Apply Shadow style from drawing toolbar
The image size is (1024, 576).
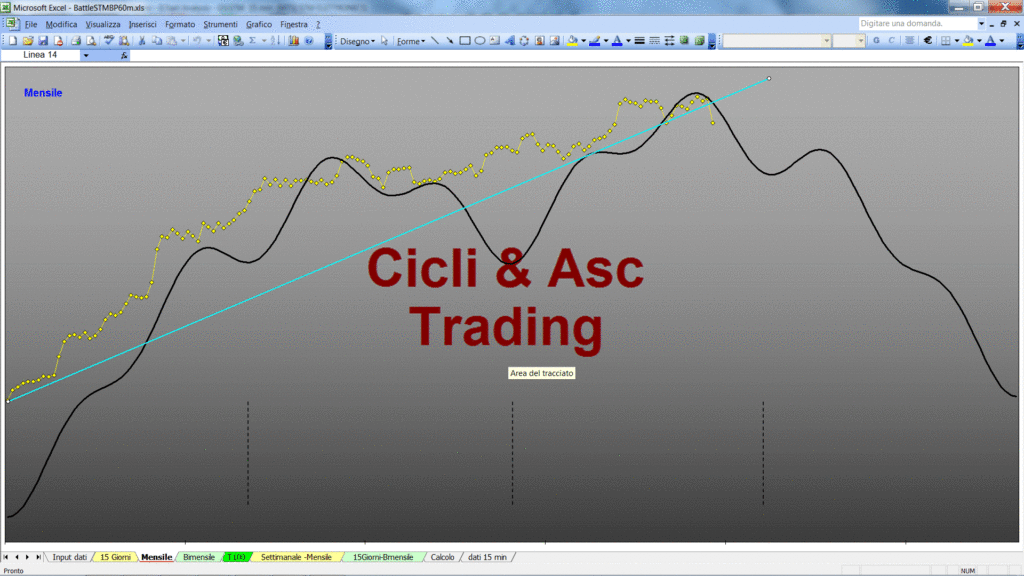pyautogui.click(x=684, y=40)
